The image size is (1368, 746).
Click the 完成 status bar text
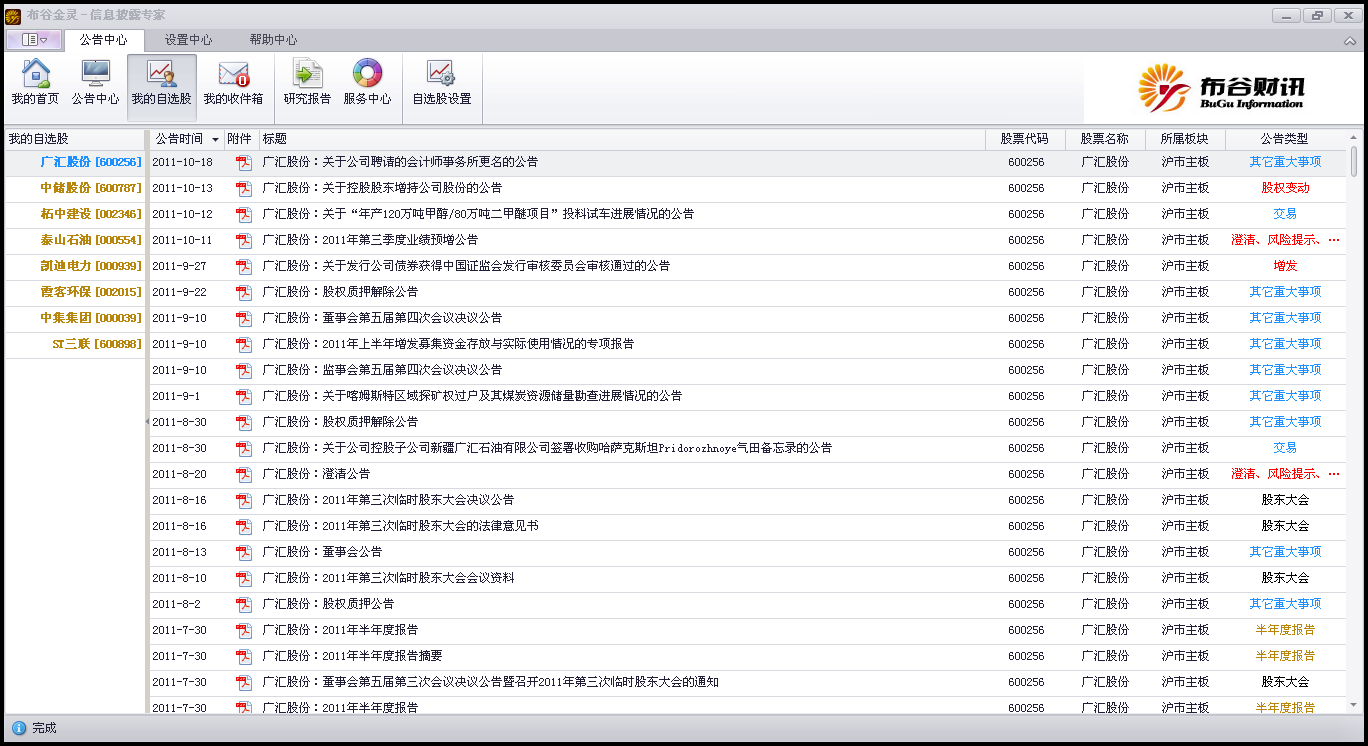pyautogui.click(x=44, y=728)
